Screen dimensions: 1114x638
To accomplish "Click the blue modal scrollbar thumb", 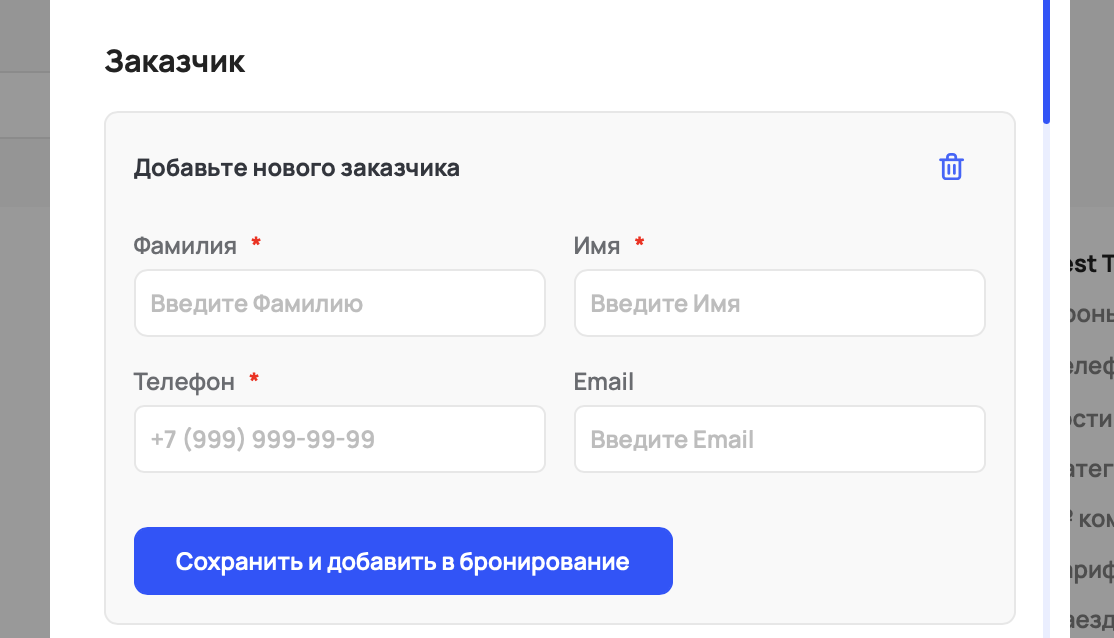I will click(1046, 60).
